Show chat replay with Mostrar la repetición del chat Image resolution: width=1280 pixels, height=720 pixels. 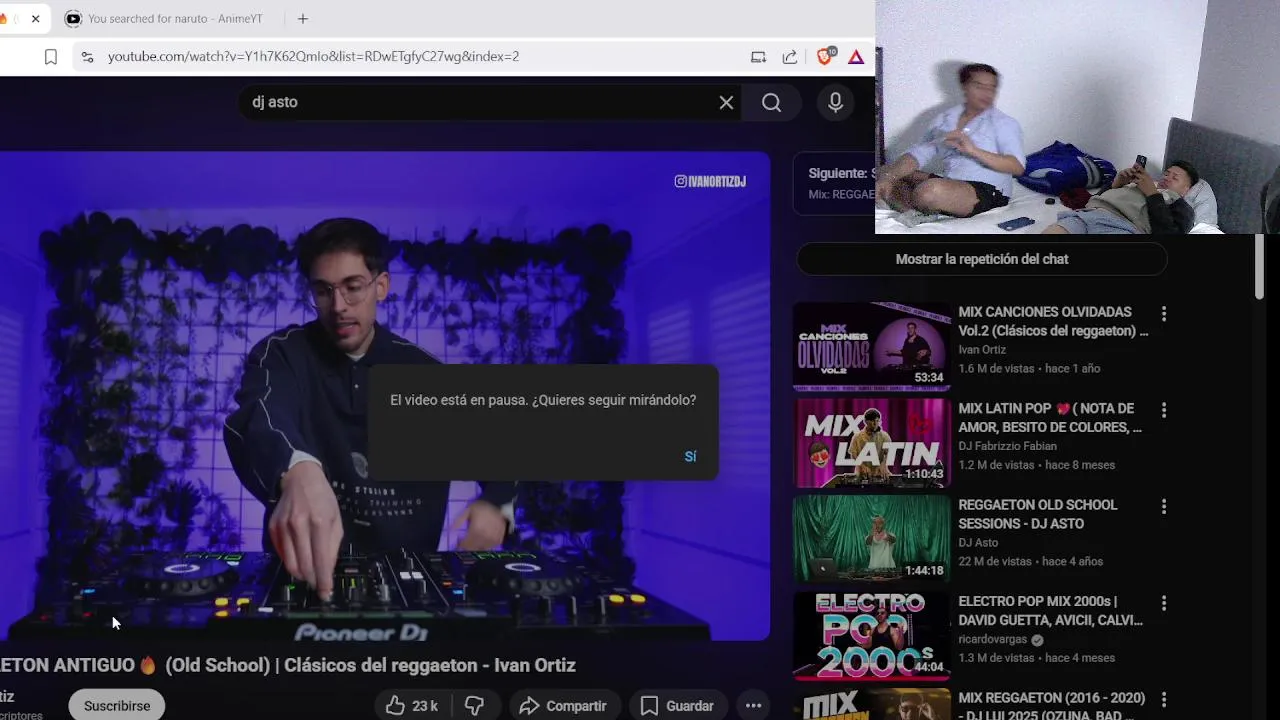982,259
